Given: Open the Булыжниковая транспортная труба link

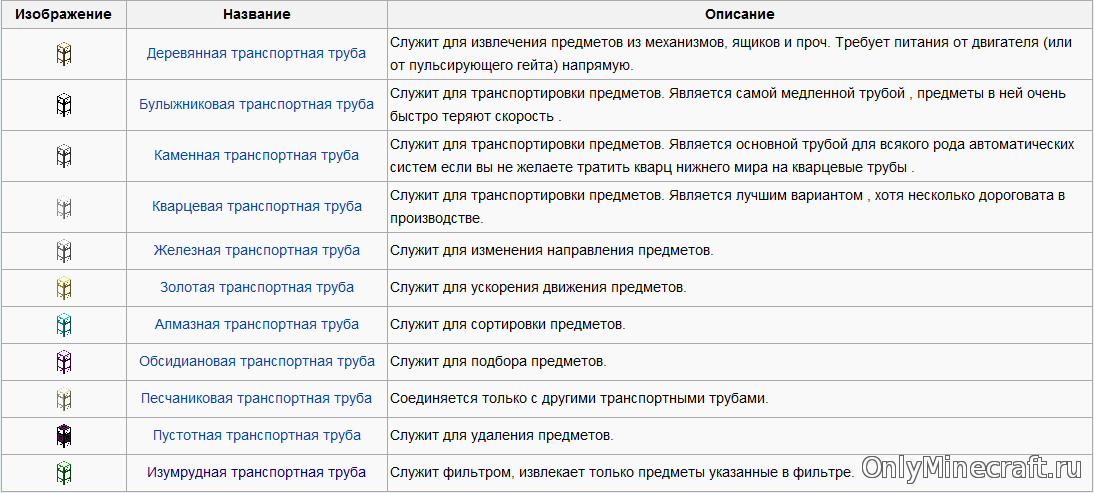Looking at the screenshot, I should (256, 104).
